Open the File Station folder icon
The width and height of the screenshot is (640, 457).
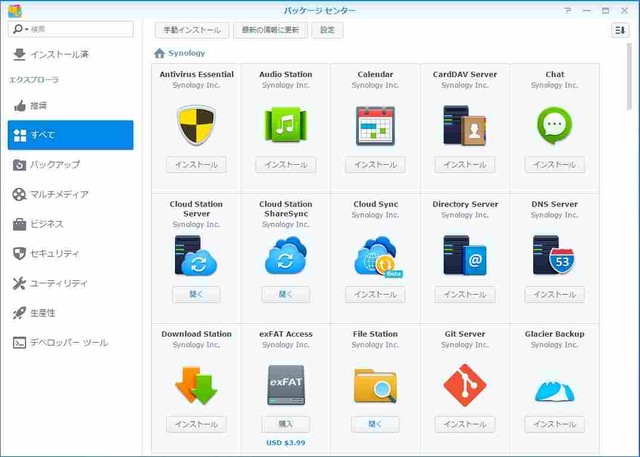pyautogui.click(x=375, y=386)
